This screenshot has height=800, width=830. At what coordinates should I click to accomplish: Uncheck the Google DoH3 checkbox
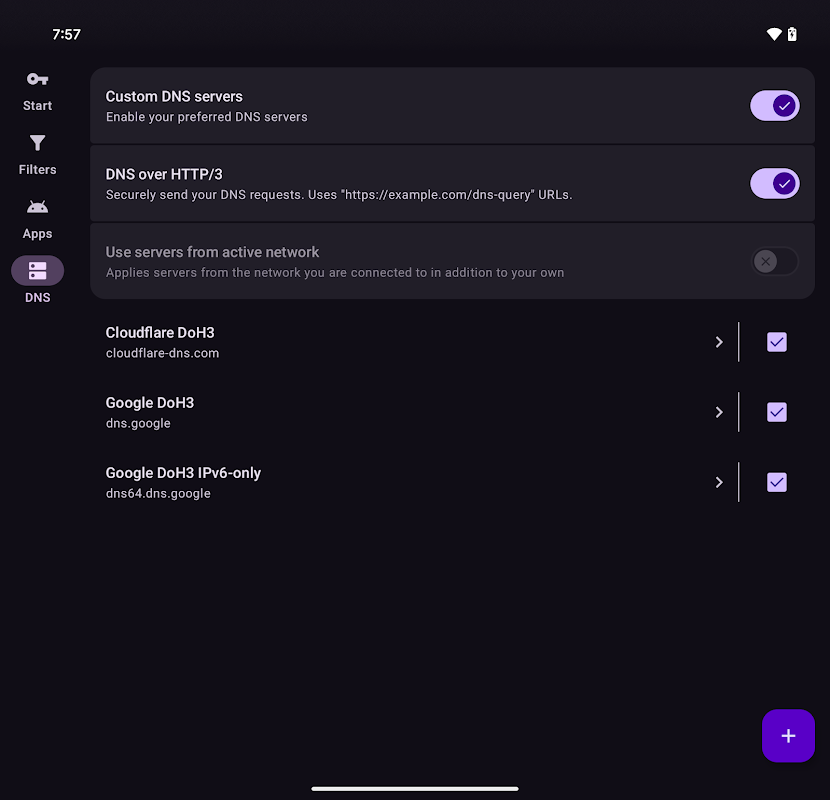tap(777, 412)
